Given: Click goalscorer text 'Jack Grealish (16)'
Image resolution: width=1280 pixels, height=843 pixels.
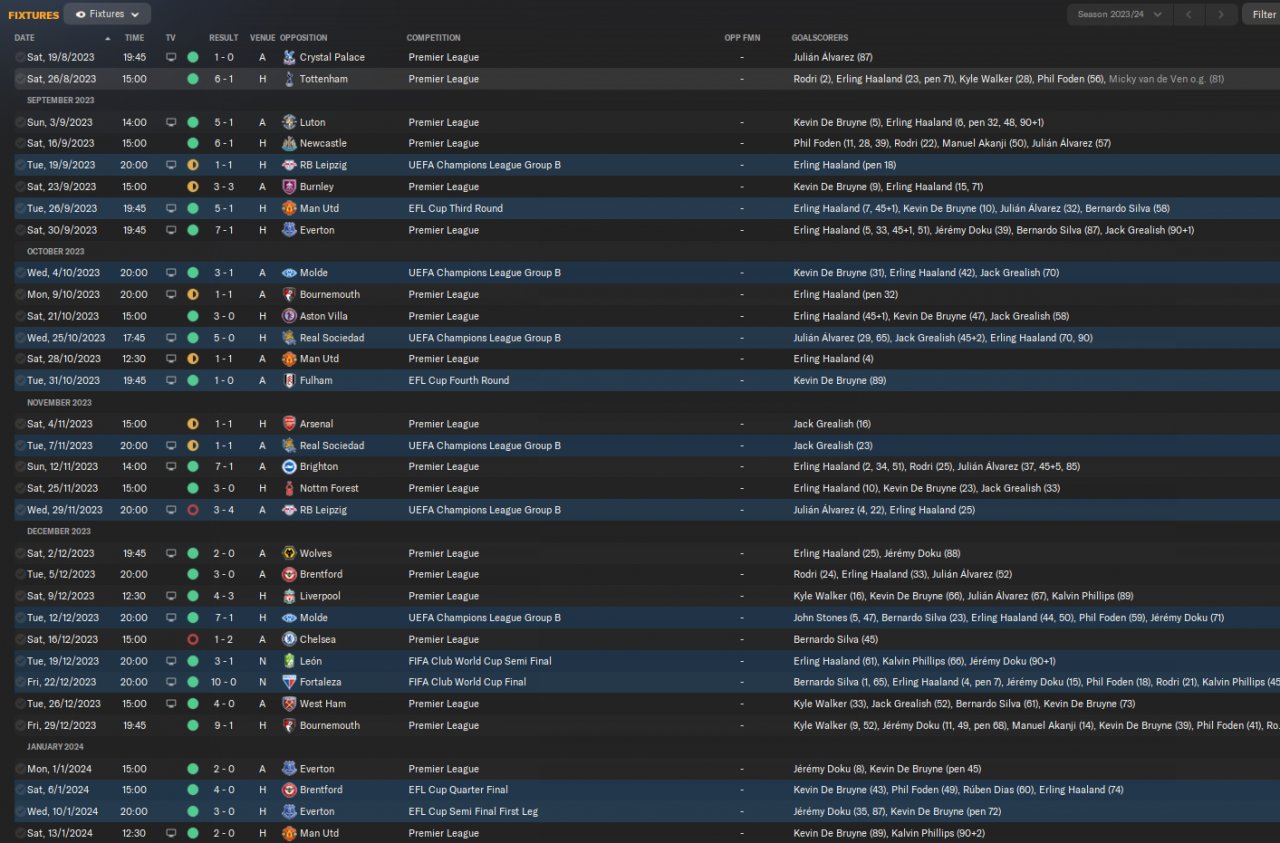Looking at the screenshot, I should pyautogui.click(x=832, y=424).
